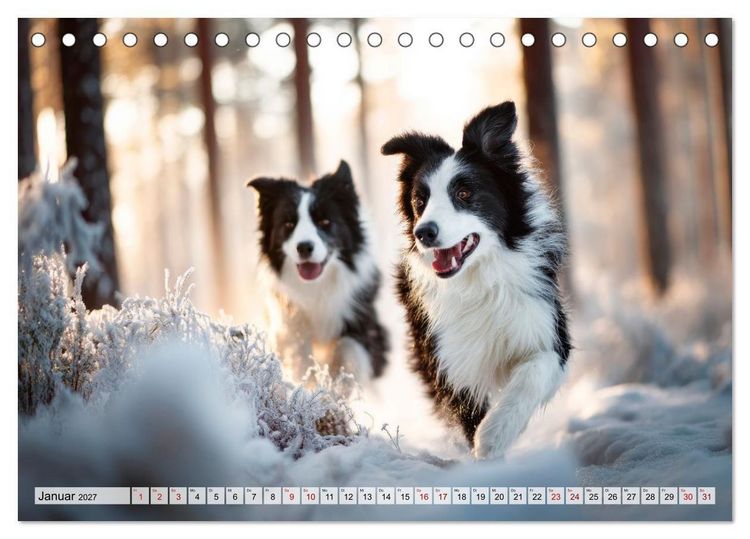Click the red date cell numbered 10
Viewport: 750px width, 539px height.
pyautogui.click(x=310, y=495)
